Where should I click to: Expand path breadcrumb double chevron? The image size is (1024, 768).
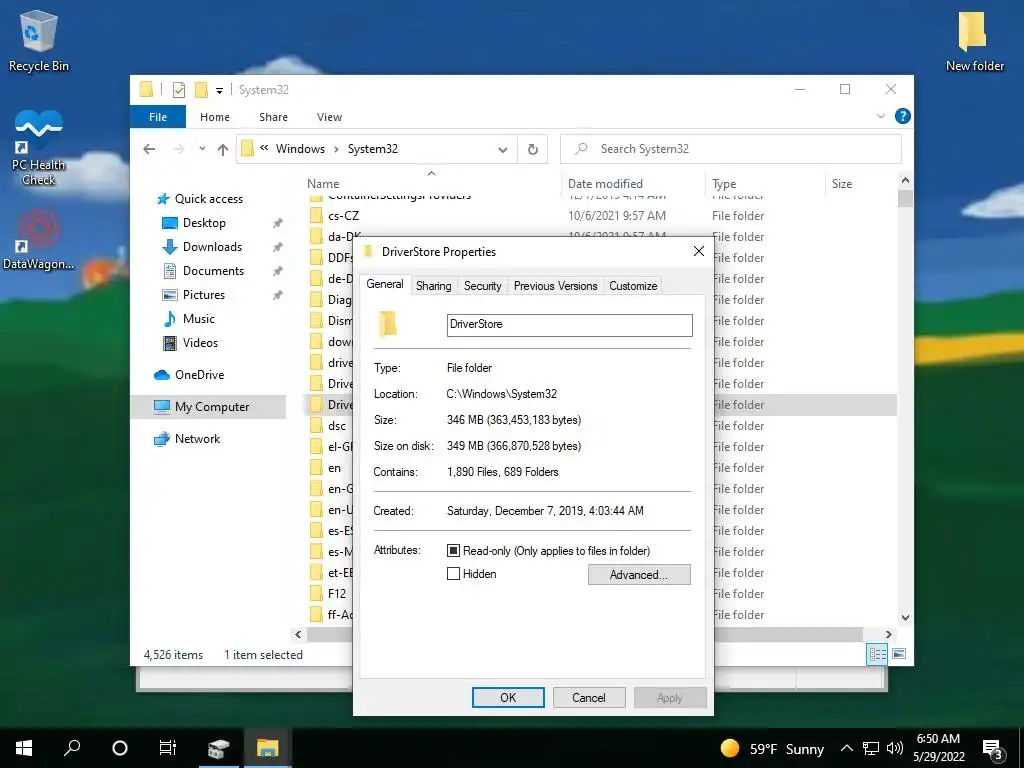click(x=264, y=148)
